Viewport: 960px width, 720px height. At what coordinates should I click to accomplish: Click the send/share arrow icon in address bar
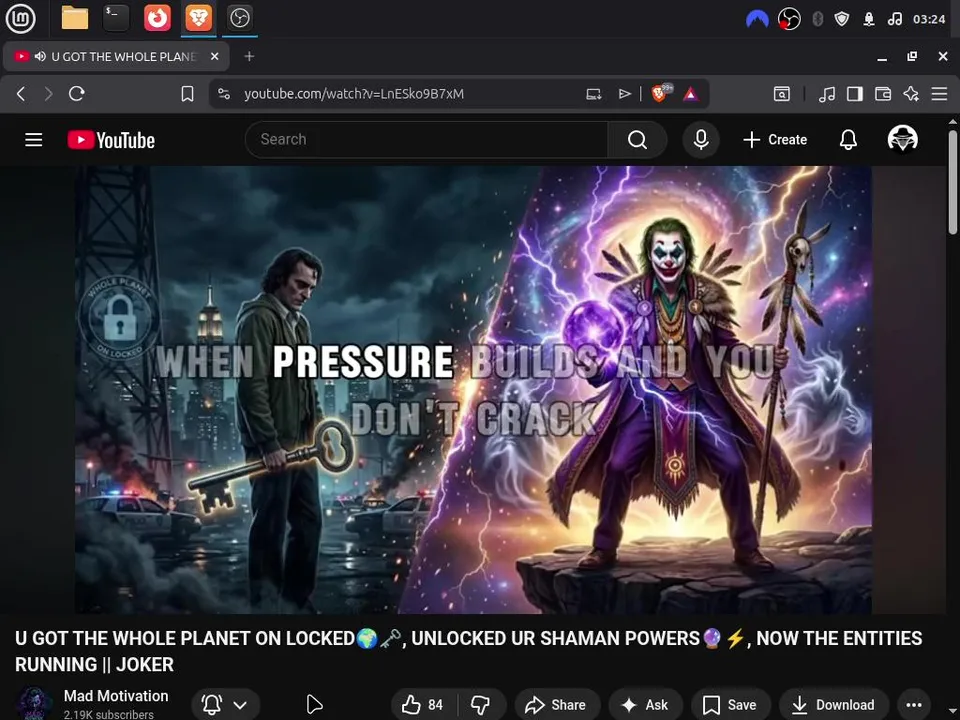[x=624, y=94]
